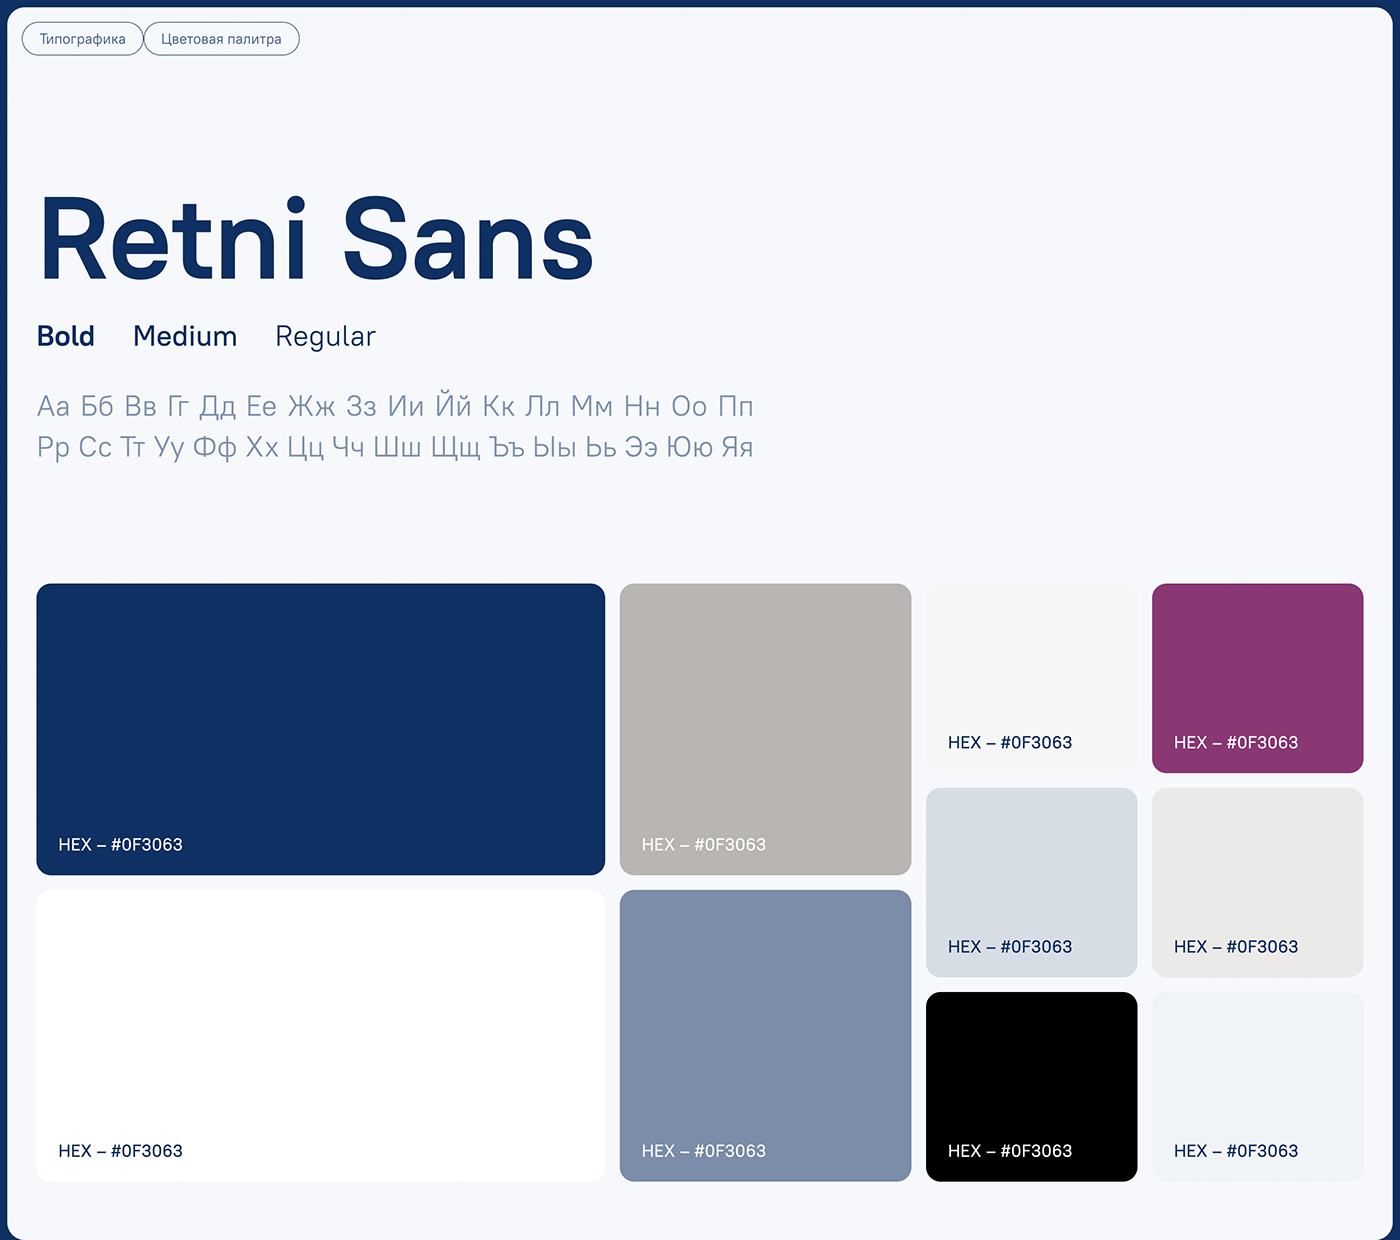
Task: Click the HEX label on the purple swatch
Action: [1236, 743]
